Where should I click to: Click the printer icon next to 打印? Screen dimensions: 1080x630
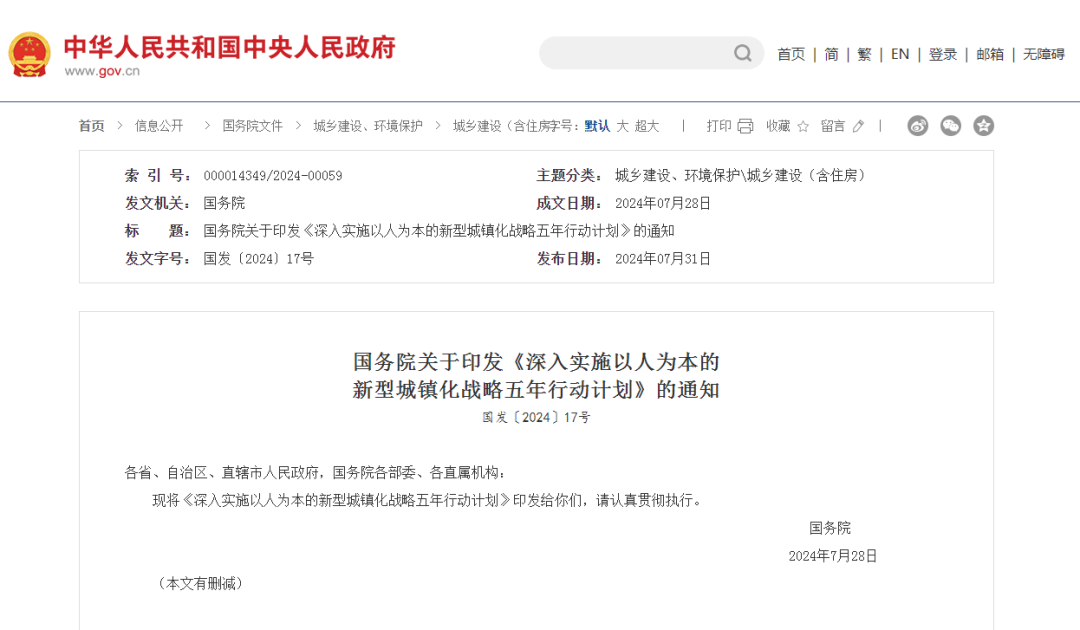tap(745, 126)
